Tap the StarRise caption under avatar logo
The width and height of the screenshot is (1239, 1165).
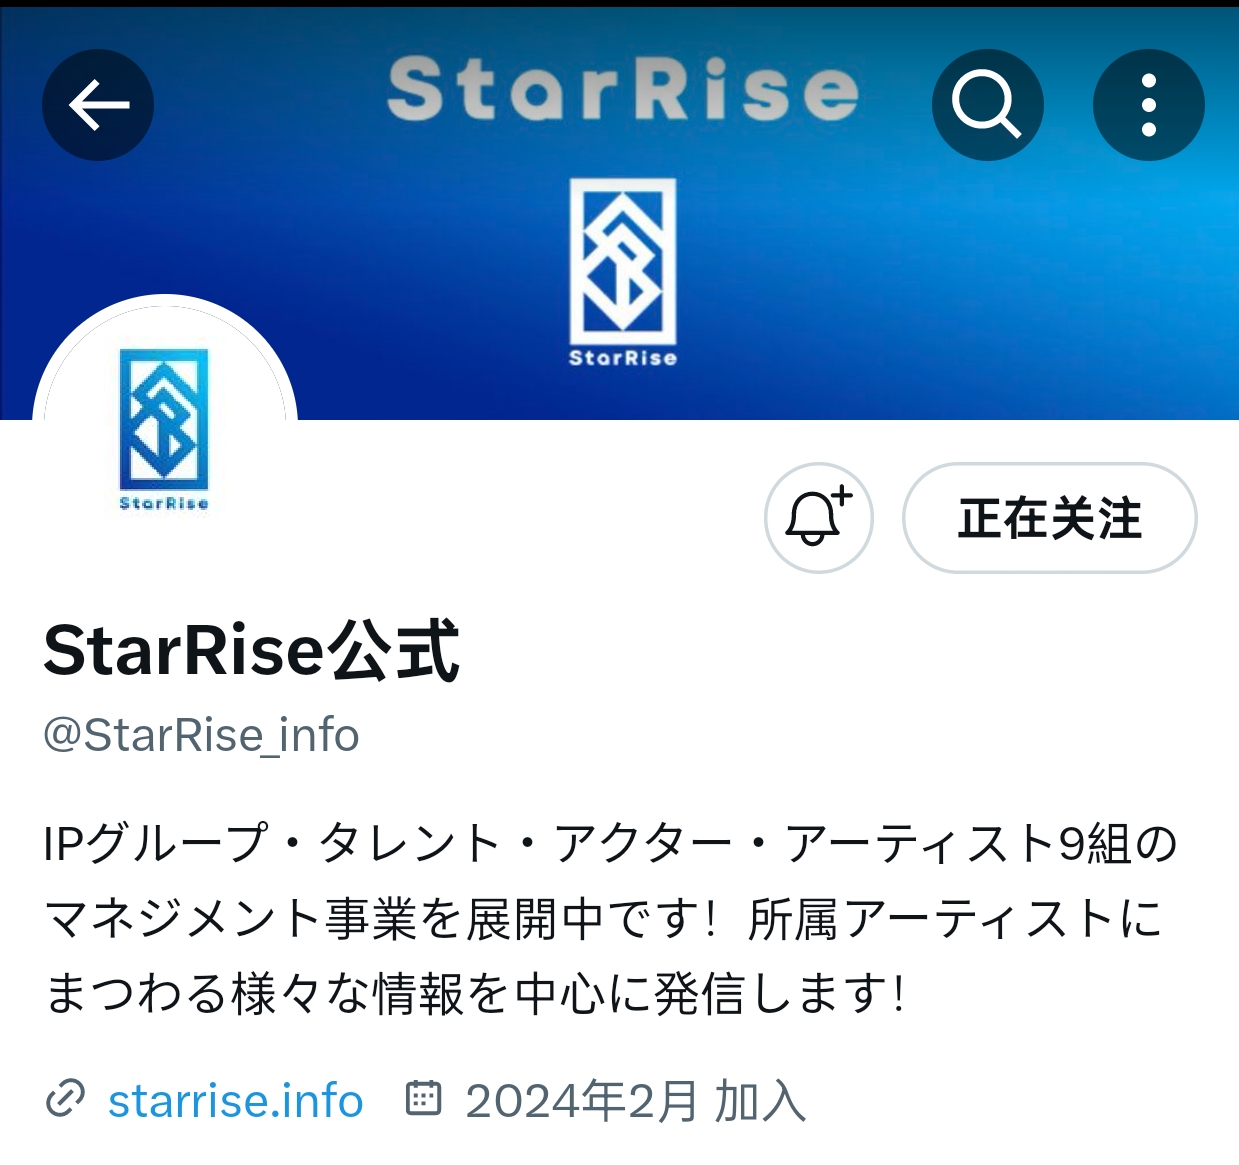(x=164, y=503)
